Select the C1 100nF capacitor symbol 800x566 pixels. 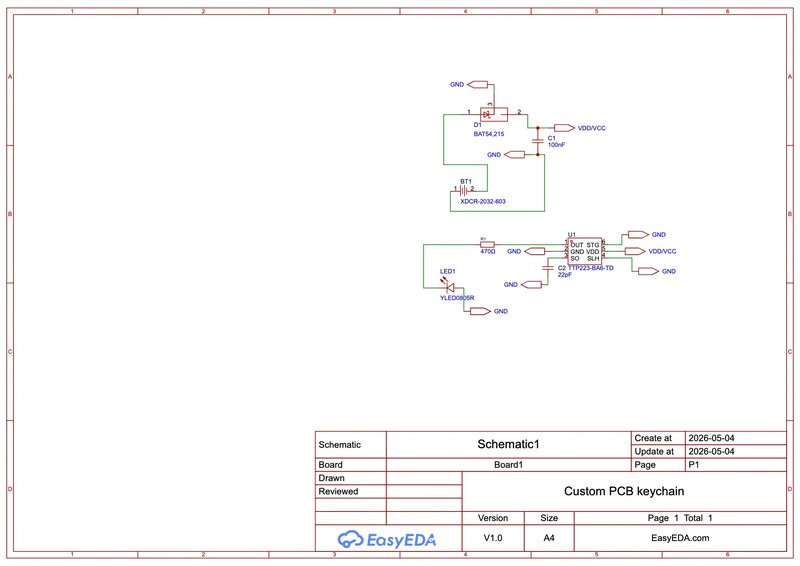[x=537, y=141]
